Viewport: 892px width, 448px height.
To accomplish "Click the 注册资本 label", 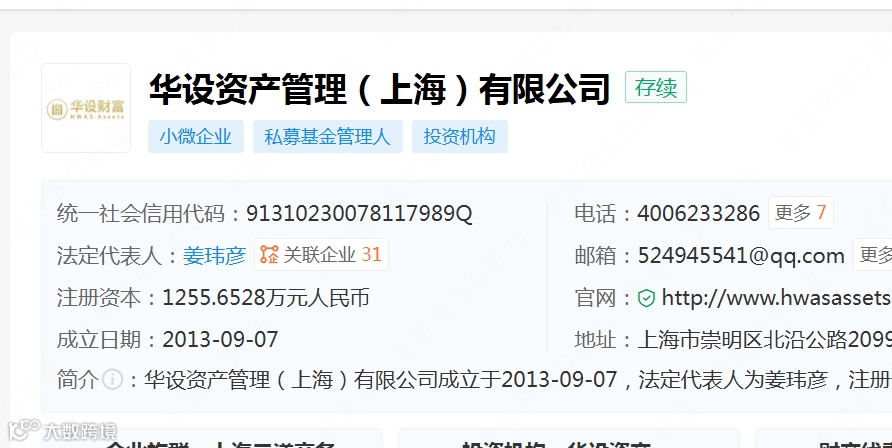I will coord(99,297).
